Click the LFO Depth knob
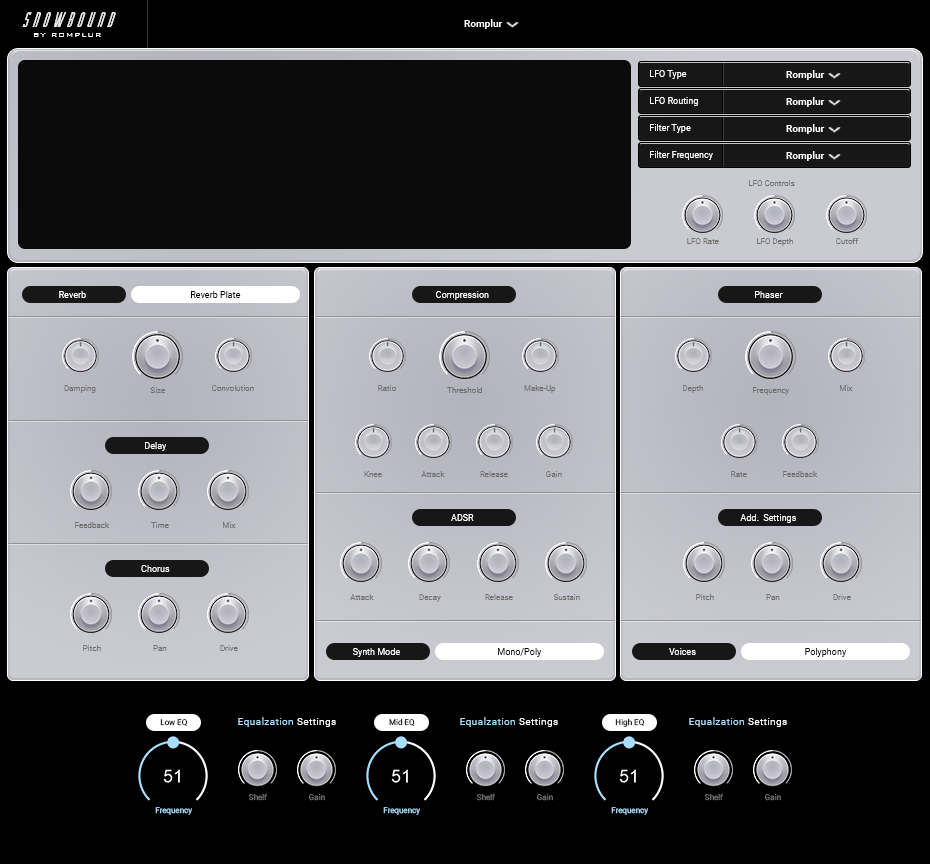This screenshot has width=930, height=864. tap(774, 215)
